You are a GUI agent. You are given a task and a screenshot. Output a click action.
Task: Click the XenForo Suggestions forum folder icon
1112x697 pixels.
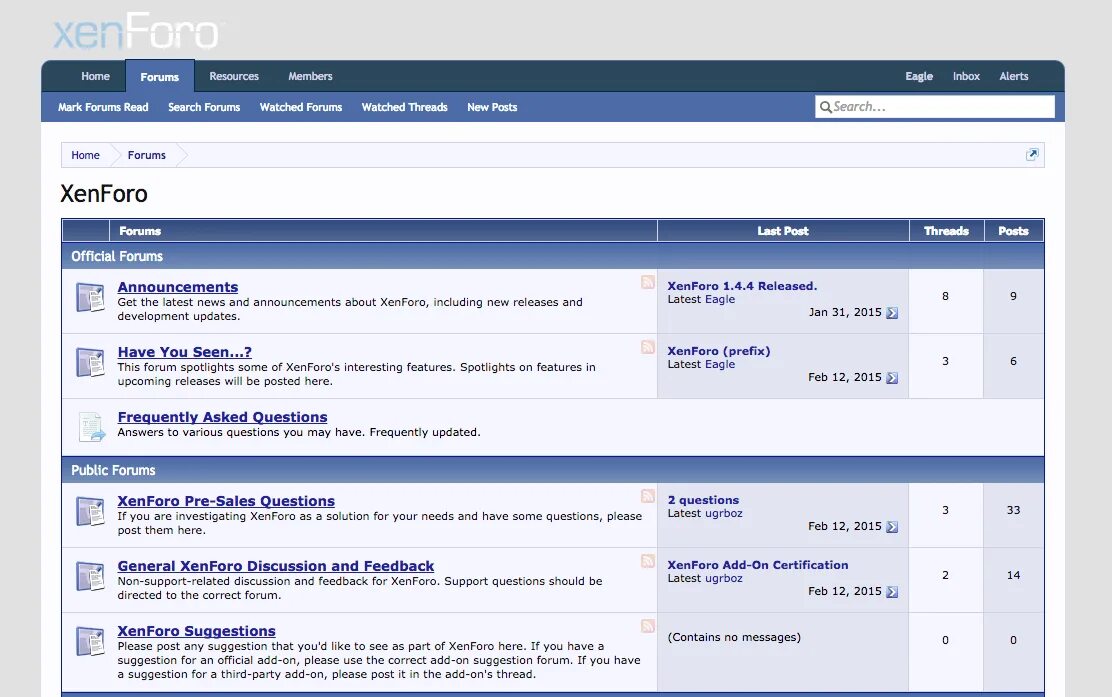click(90, 642)
